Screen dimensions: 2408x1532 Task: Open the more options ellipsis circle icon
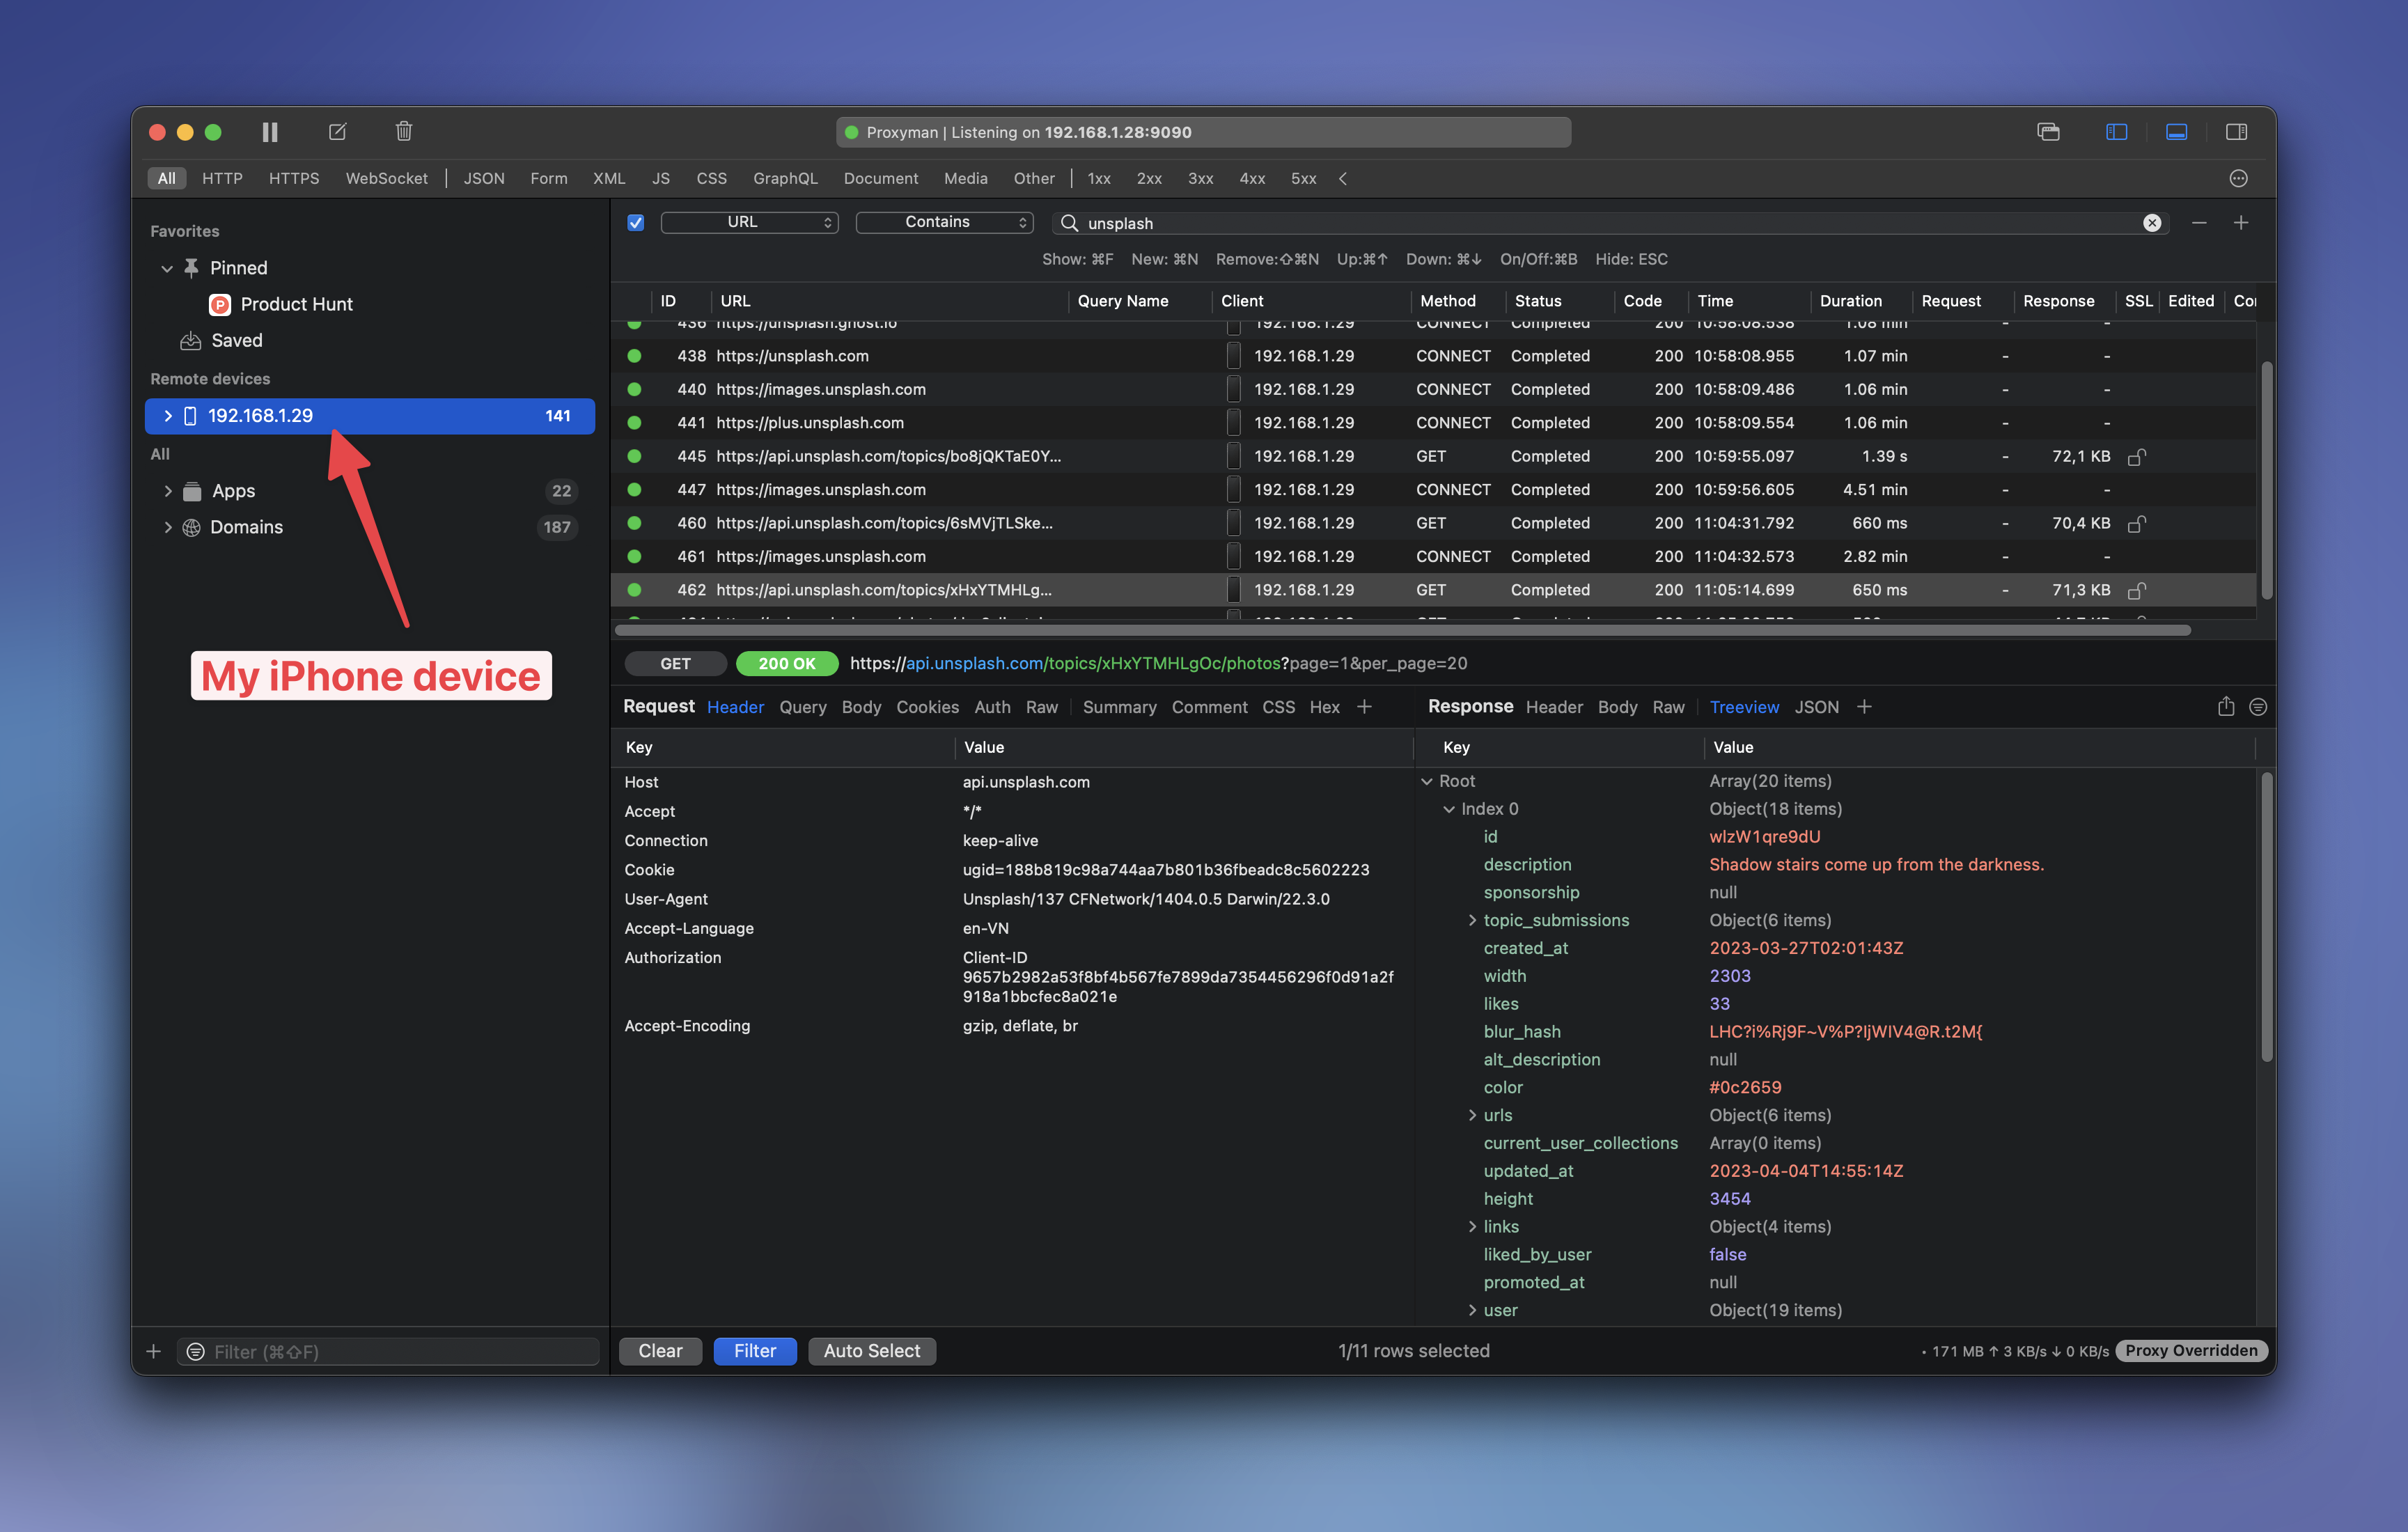coord(2238,178)
